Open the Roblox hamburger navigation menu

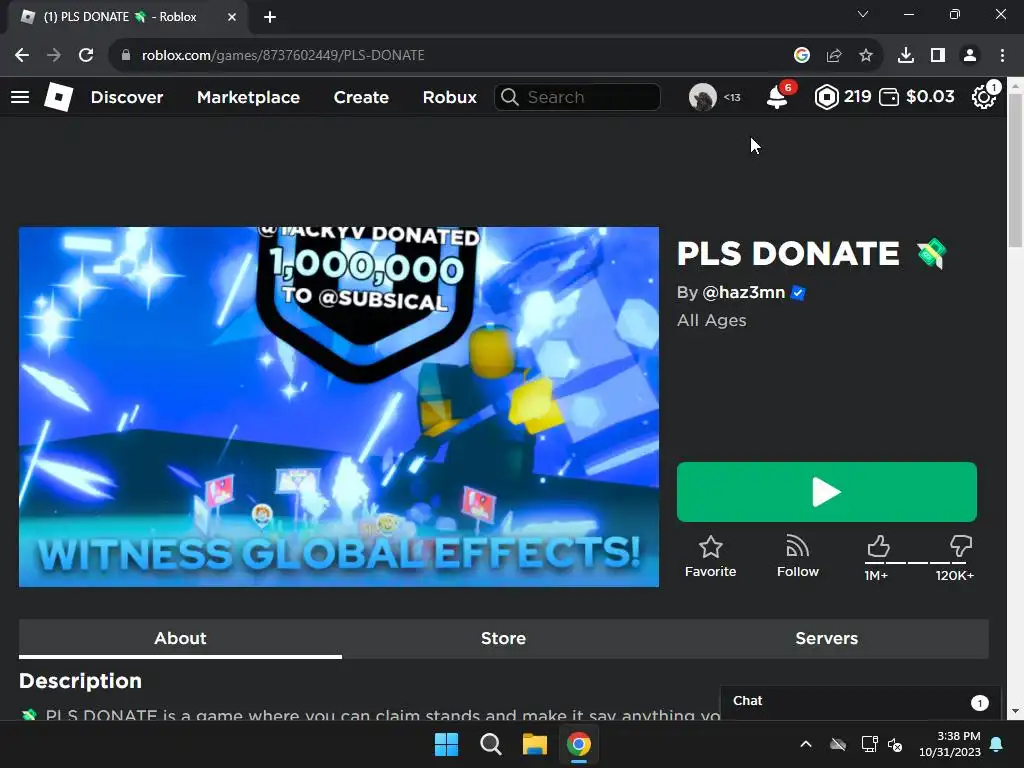[x=20, y=97]
